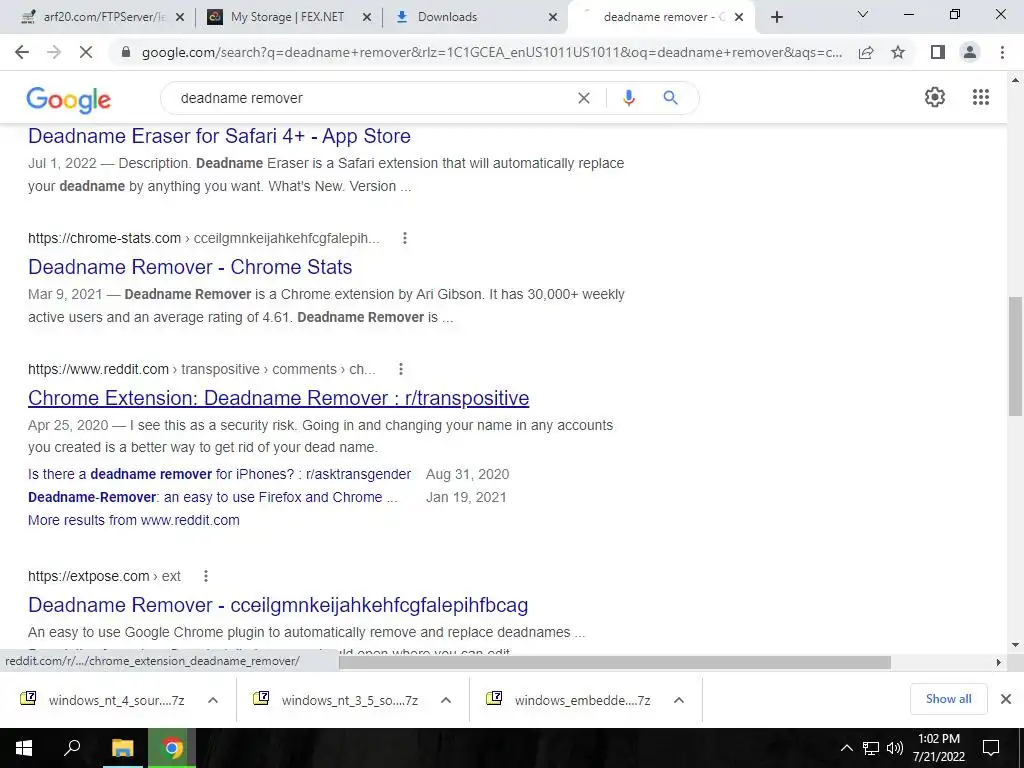1024x768 pixels.
Task: Start voice search with microphone
Action: [x=628, y=98]
